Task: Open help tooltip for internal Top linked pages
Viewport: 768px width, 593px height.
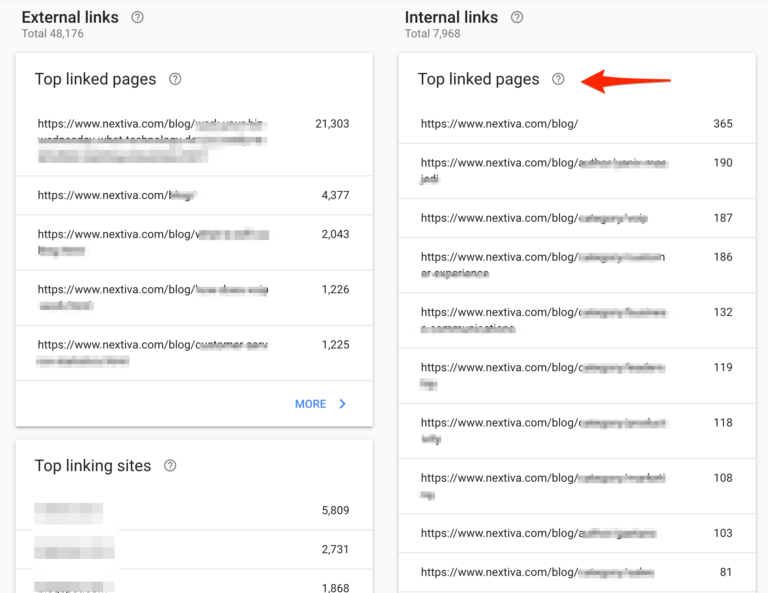Action: (559, 79)
